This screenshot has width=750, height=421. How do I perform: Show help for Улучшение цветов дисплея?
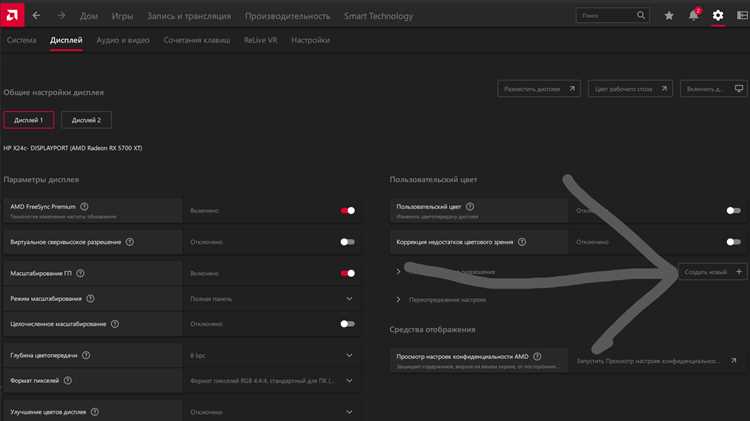[95, 412]
